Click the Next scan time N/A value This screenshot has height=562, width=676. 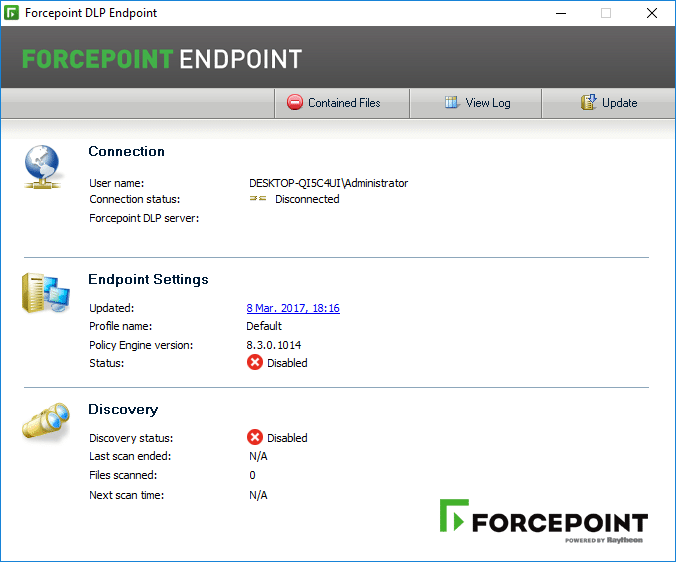pyautogui.click(x=258, y=495)
